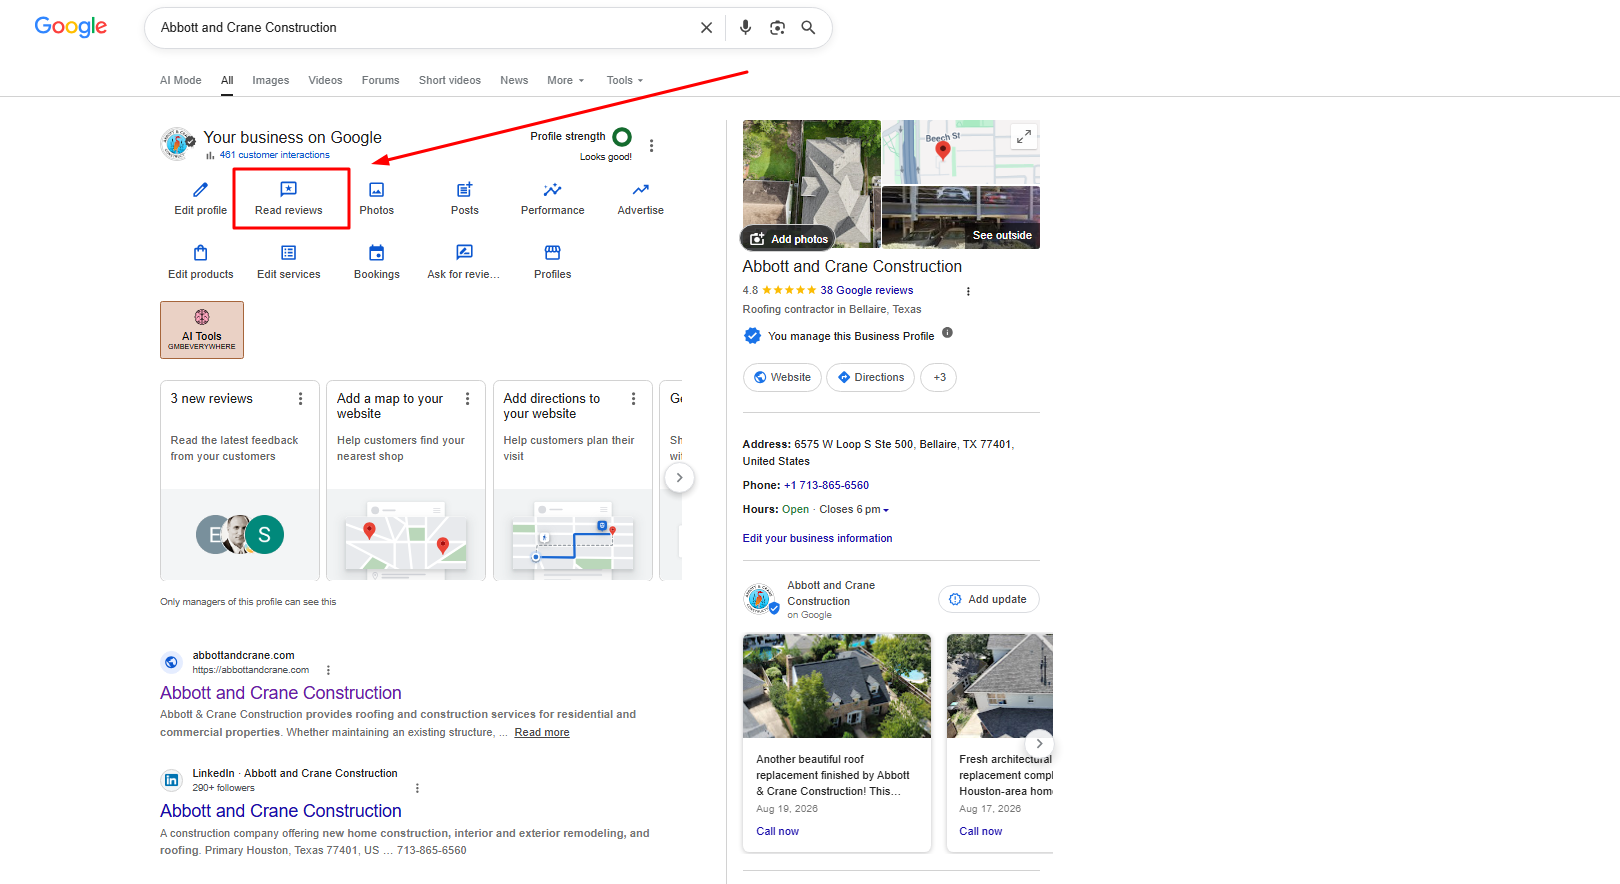Open Aug 19 roof replacement post image
The image size is (1620, 884).
(836, 686)
